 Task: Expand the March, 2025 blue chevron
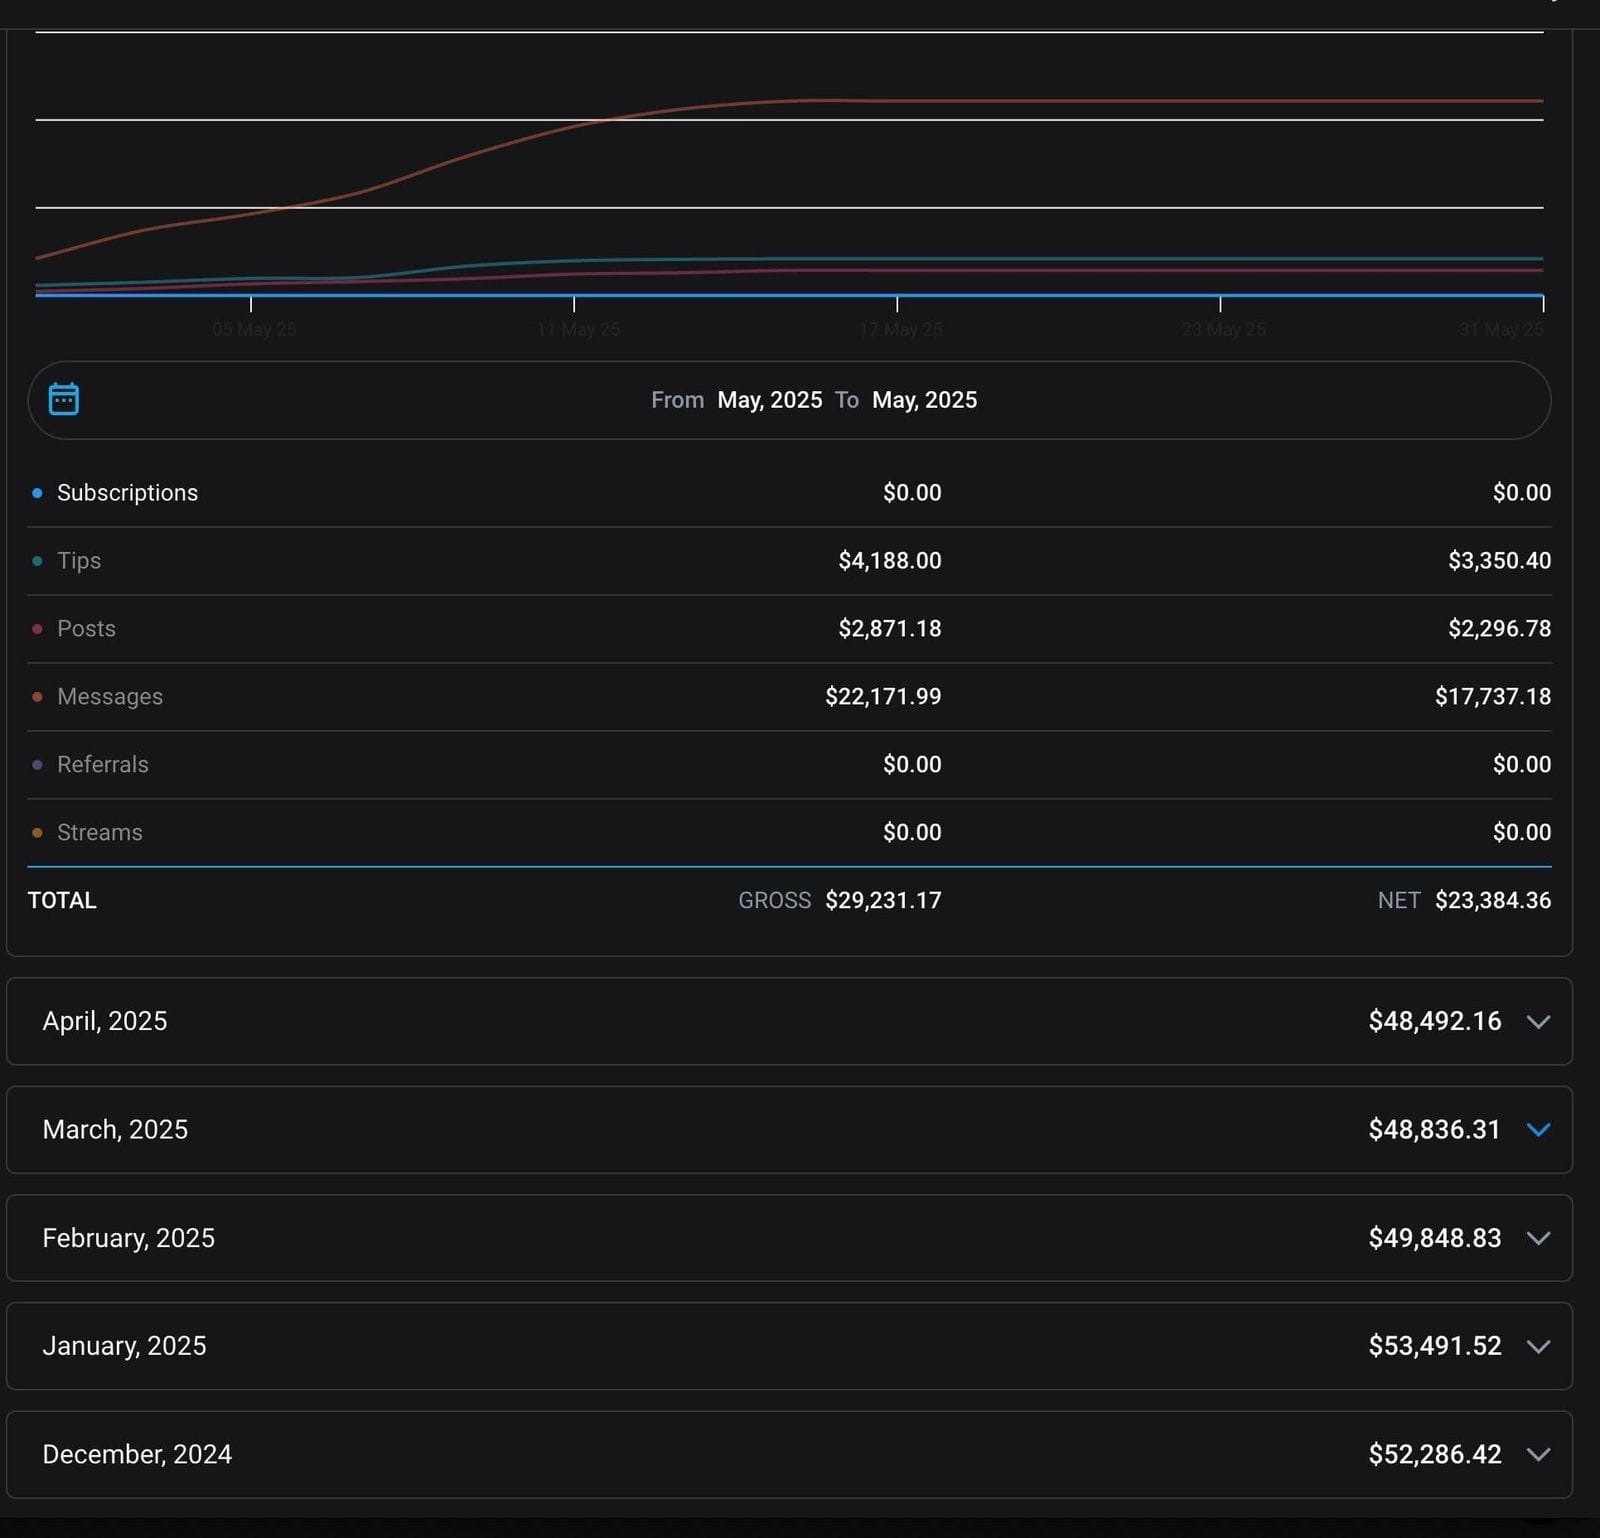(1538, 1130)
